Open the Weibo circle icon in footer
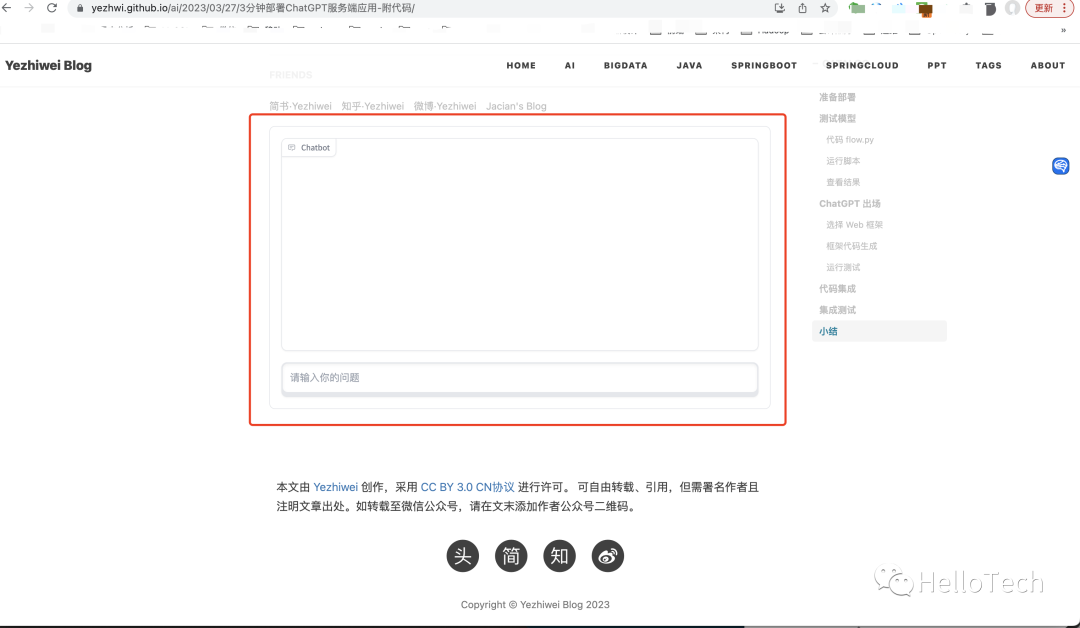 click(608, 556)
